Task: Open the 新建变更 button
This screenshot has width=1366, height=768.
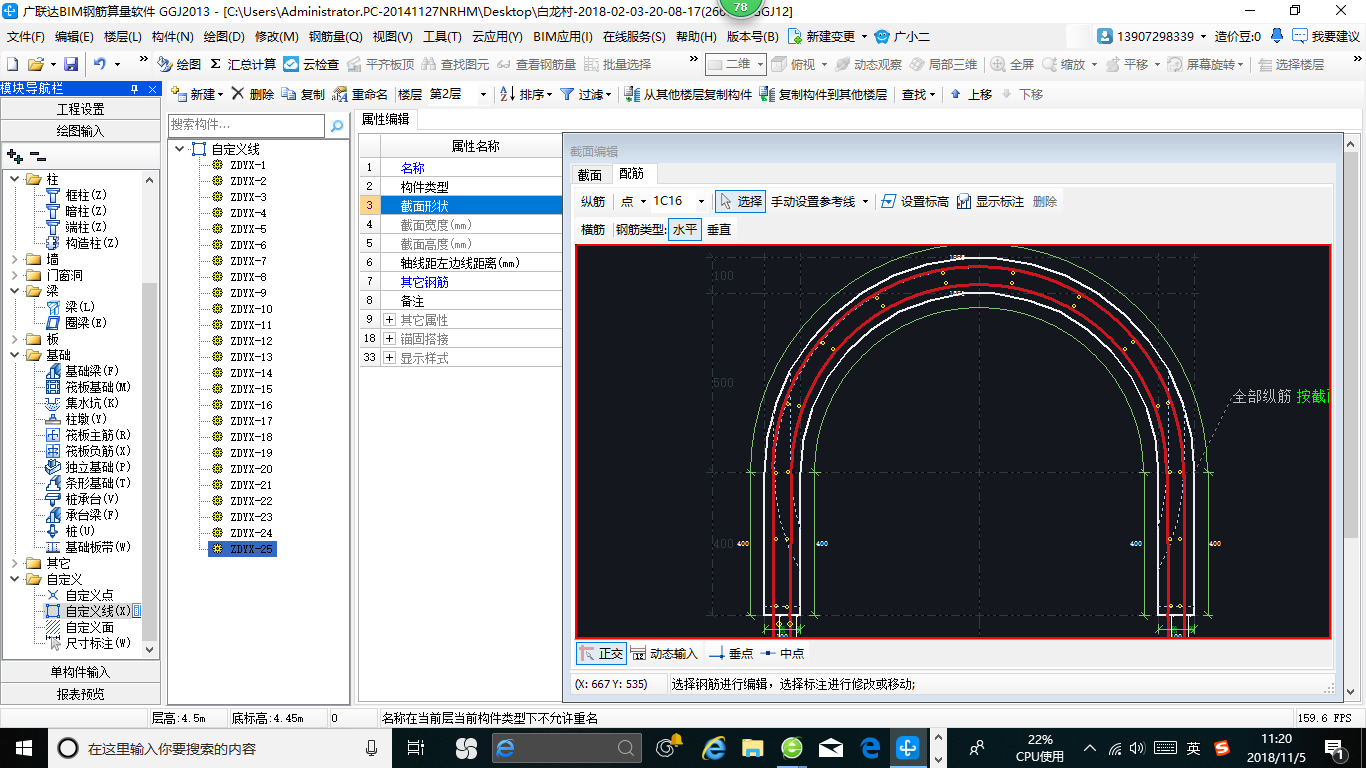Action: tap(828, 36)
